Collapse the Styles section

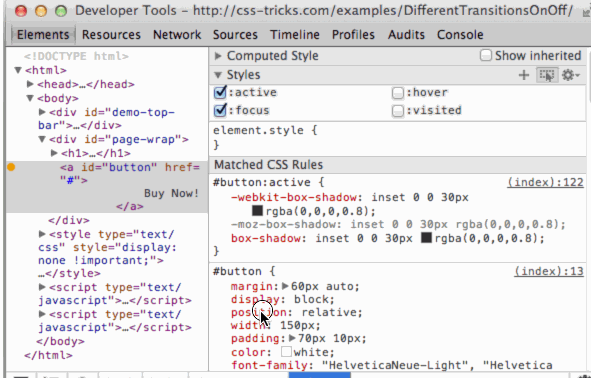[218, 75]
